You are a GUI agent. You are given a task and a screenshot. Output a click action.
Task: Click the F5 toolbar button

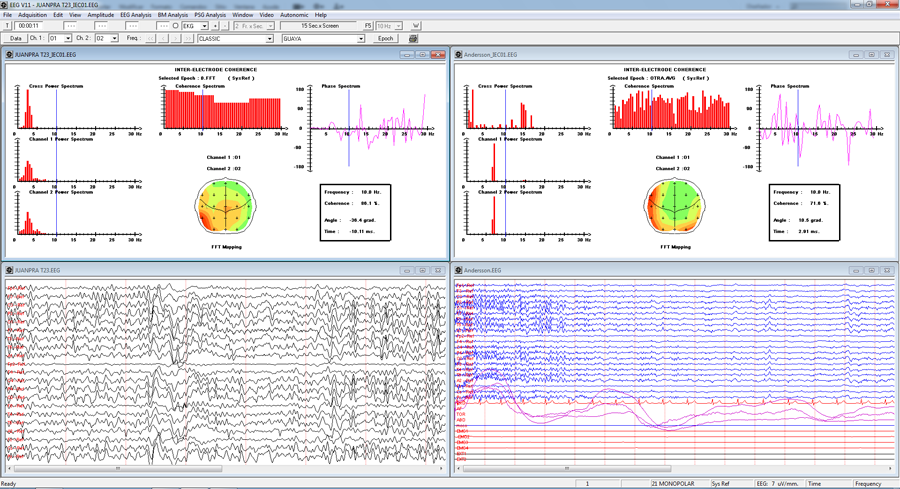(368, 26)
